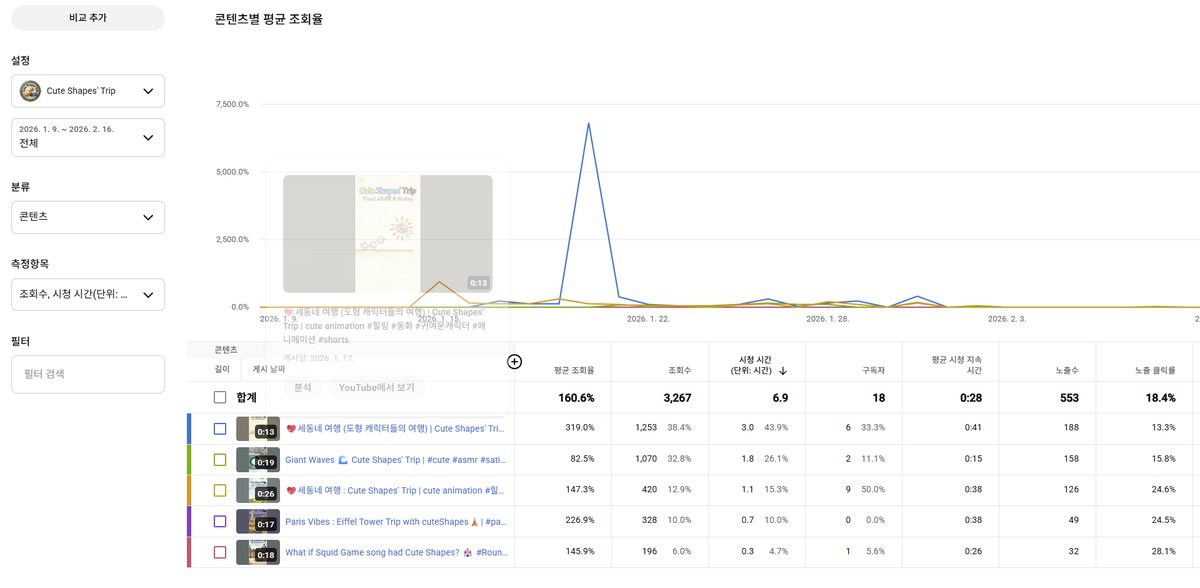Click the blue line peak on the chart
The image size is (1200, 588).
point(588,124)
